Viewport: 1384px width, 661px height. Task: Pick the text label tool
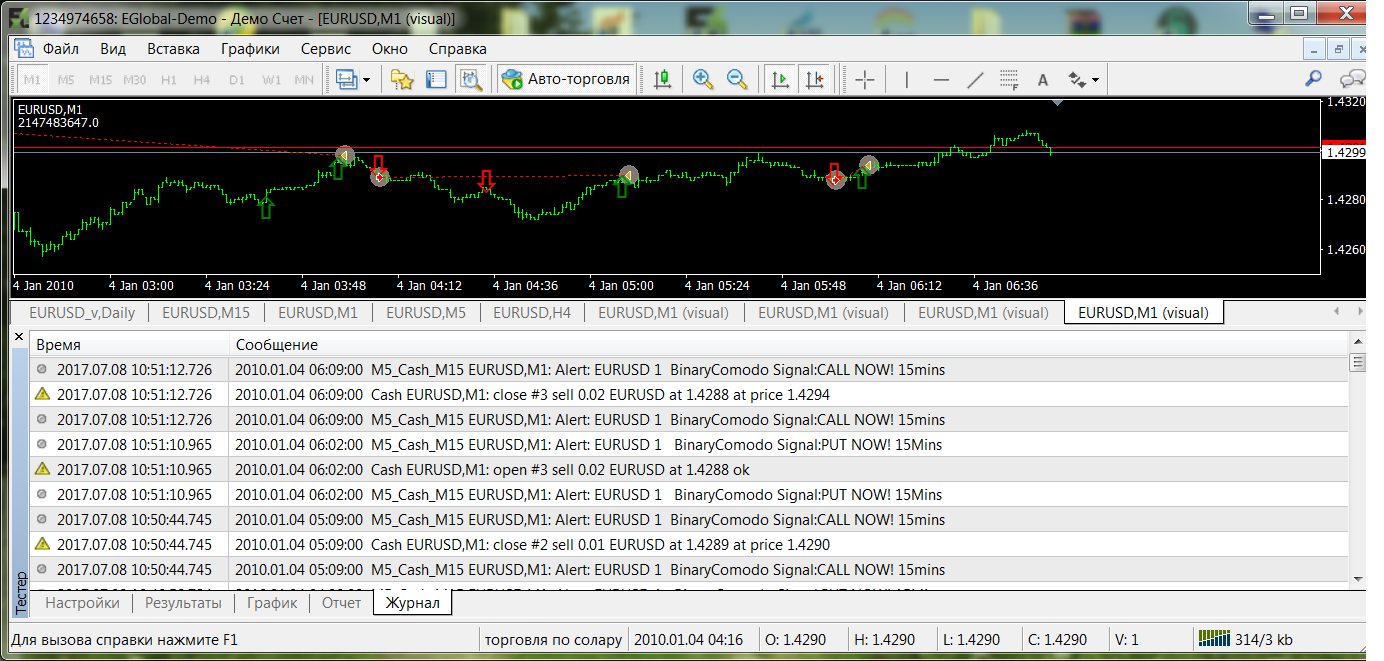tap(1043, 80)
